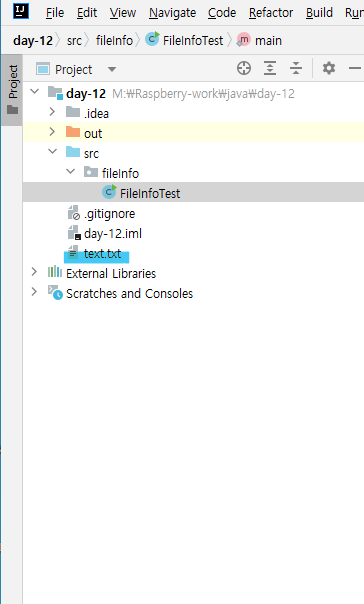Expand the out folder
The height and width of the screenshot is (604, 364).
point(52,132)
